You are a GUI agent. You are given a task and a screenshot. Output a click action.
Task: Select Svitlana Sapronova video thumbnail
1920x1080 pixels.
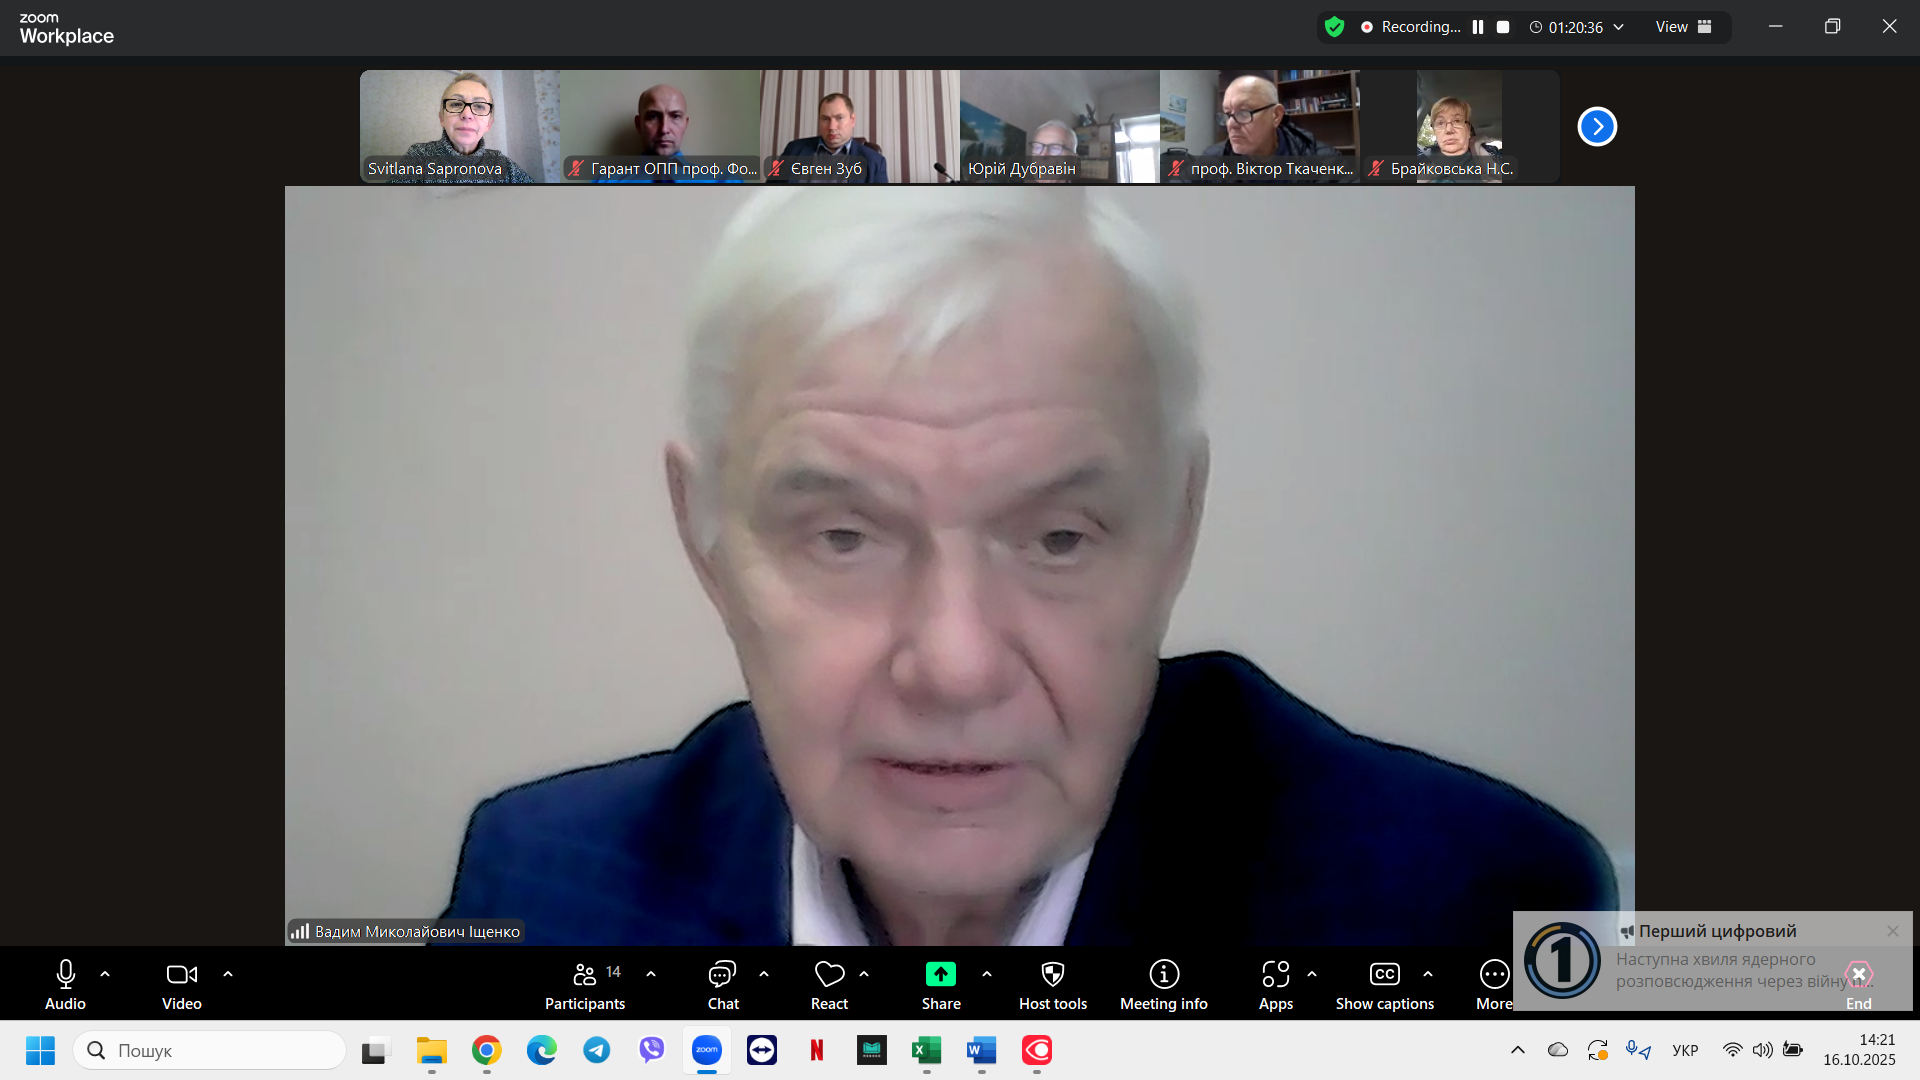click(459, 126)
